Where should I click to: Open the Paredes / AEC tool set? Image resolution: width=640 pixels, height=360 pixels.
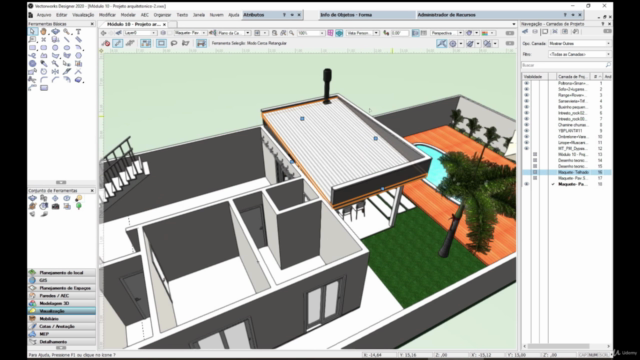coord(62,296)
